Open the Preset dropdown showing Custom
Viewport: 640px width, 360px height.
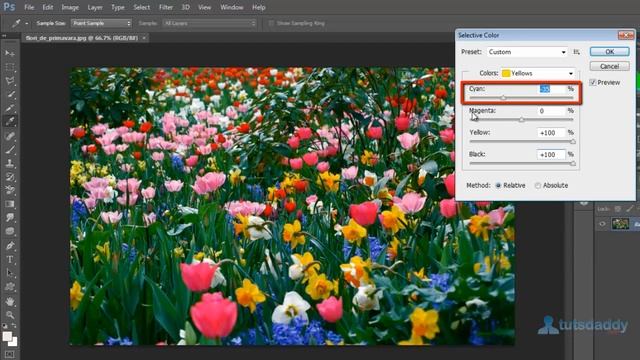[x=527, y=52]
